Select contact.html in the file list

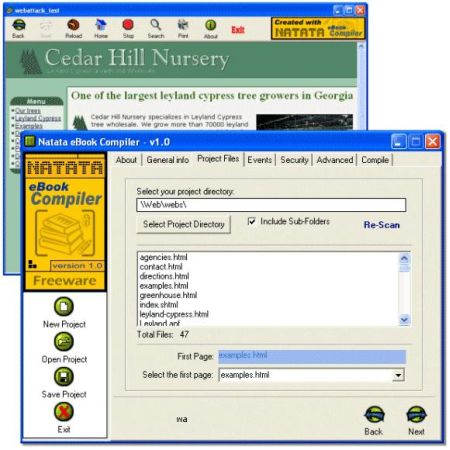[x=161, y=267]
